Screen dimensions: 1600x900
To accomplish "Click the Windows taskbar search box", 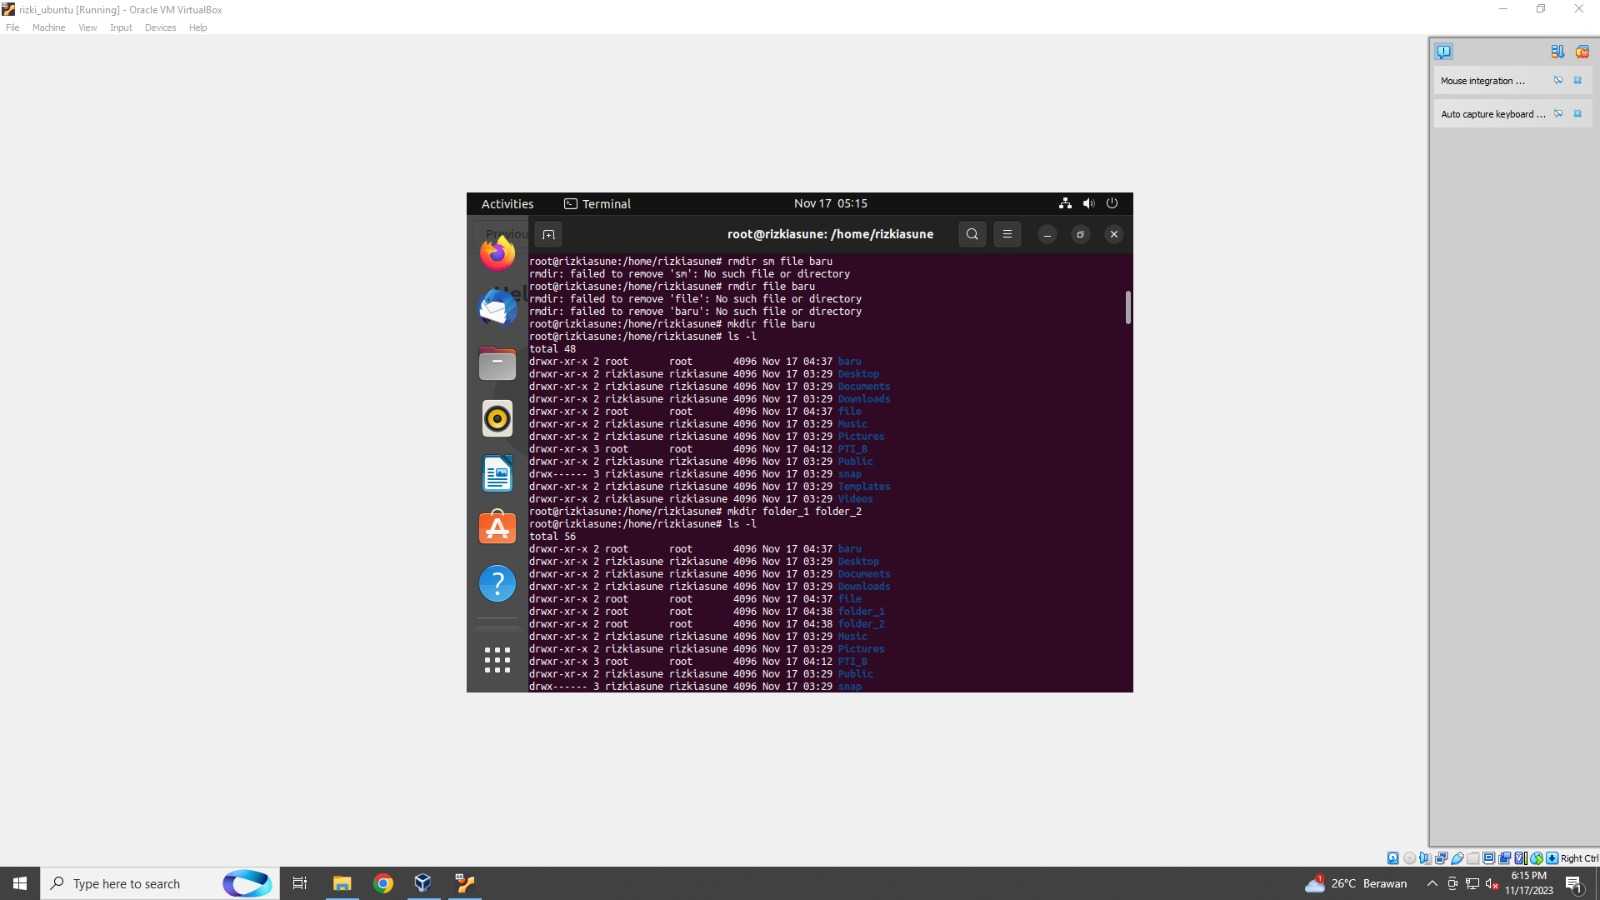I will (x=160, y=883).
